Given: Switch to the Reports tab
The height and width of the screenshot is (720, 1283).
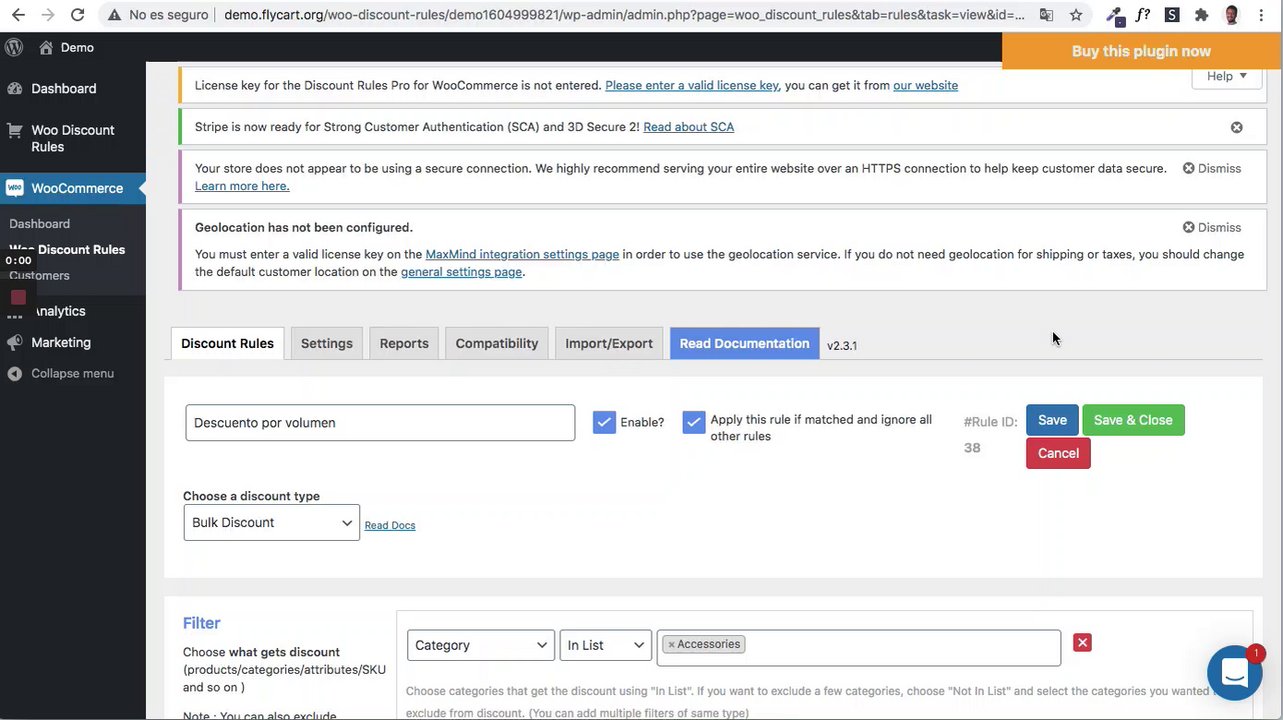Looking at the screenshot, I should coord(404,343).
